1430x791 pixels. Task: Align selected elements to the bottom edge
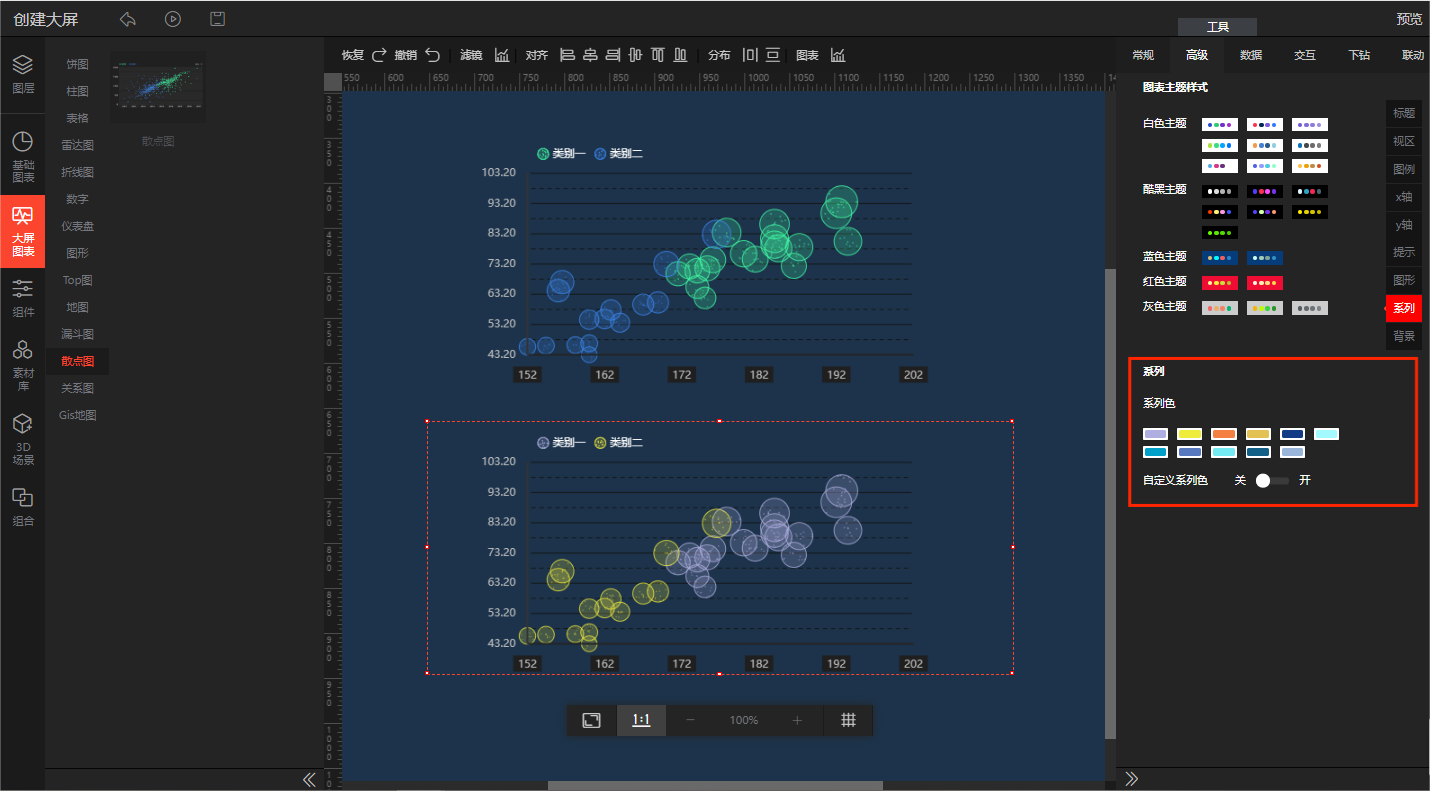(x=681, y=55)
